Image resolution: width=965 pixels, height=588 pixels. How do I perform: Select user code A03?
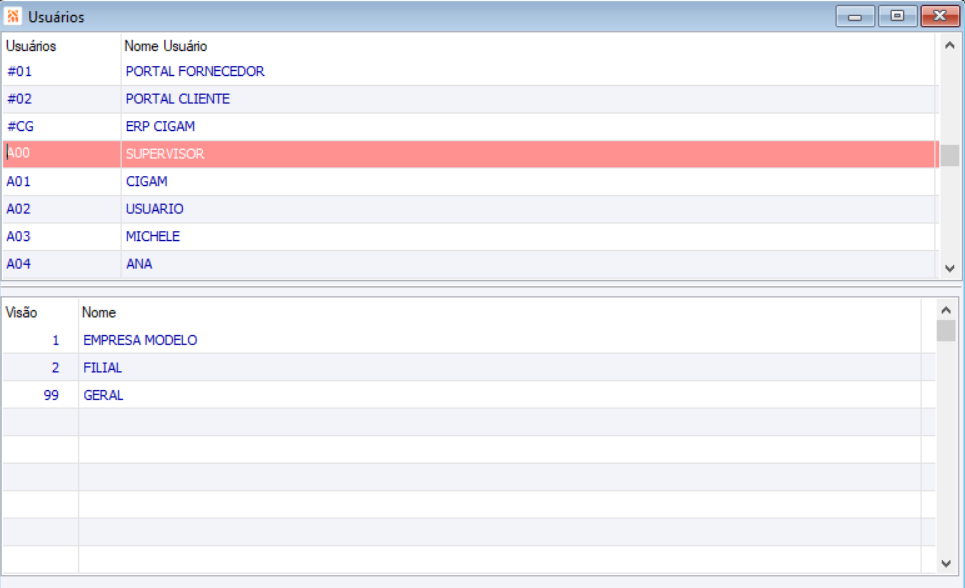pos(18,236)
